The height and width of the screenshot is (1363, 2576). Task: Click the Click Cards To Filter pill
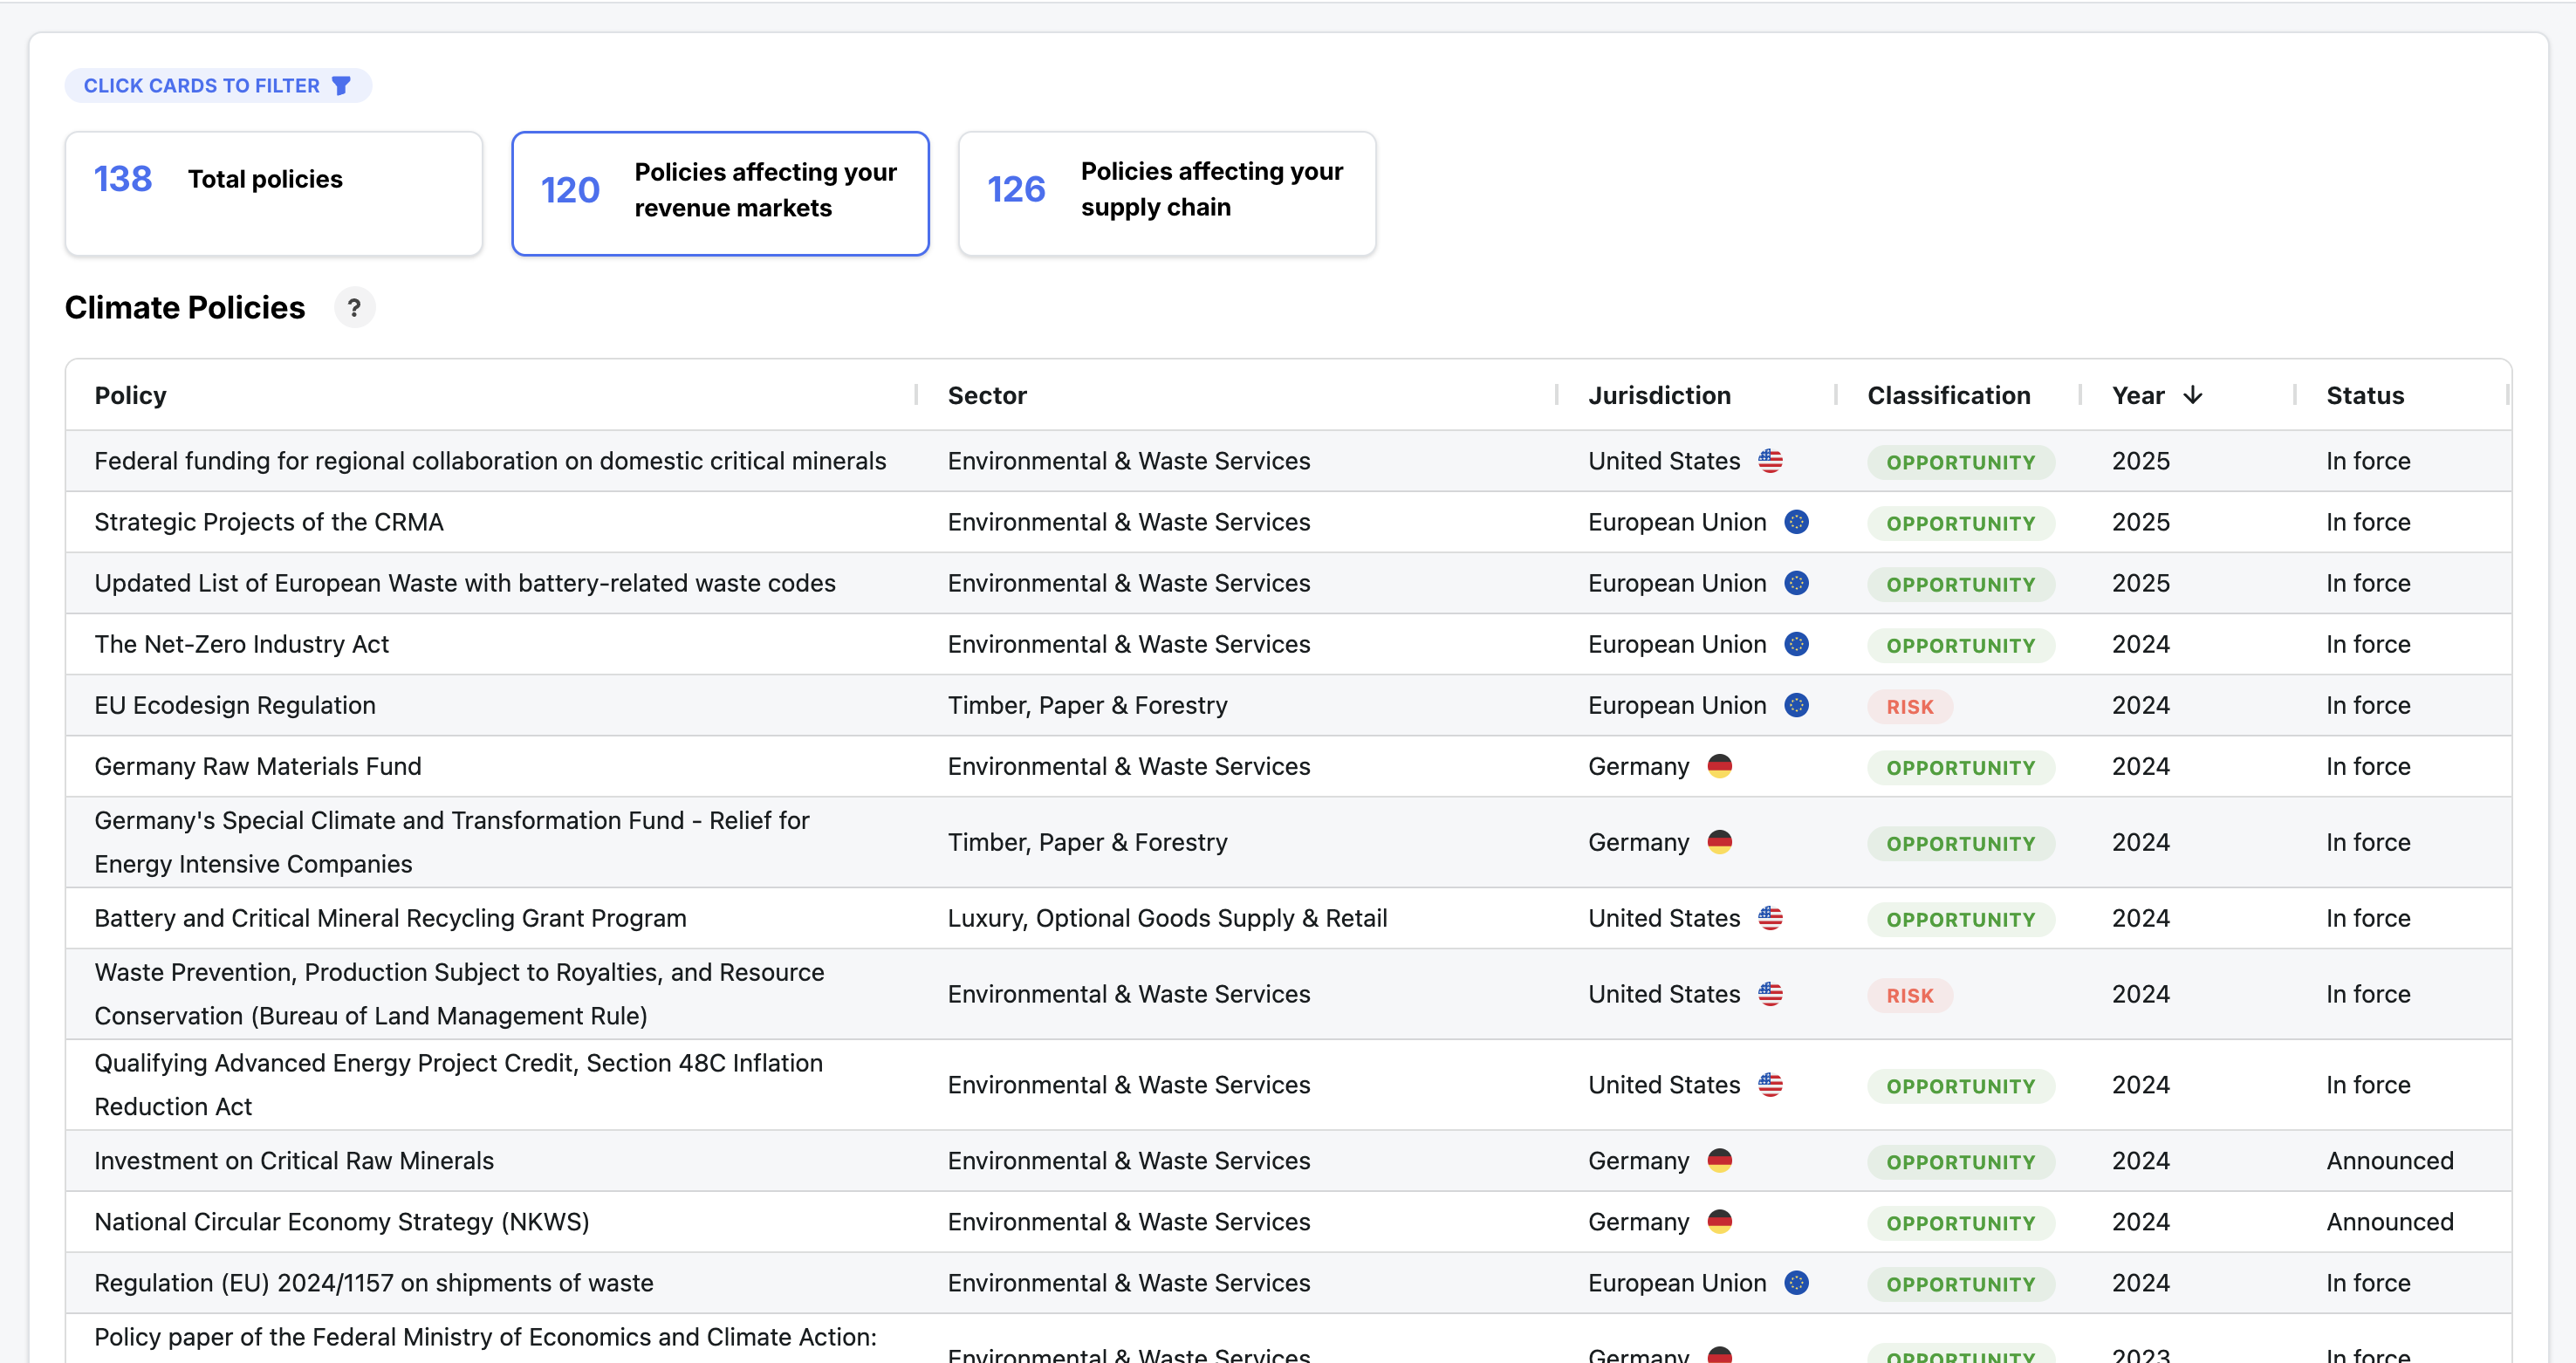click(202, 86)
